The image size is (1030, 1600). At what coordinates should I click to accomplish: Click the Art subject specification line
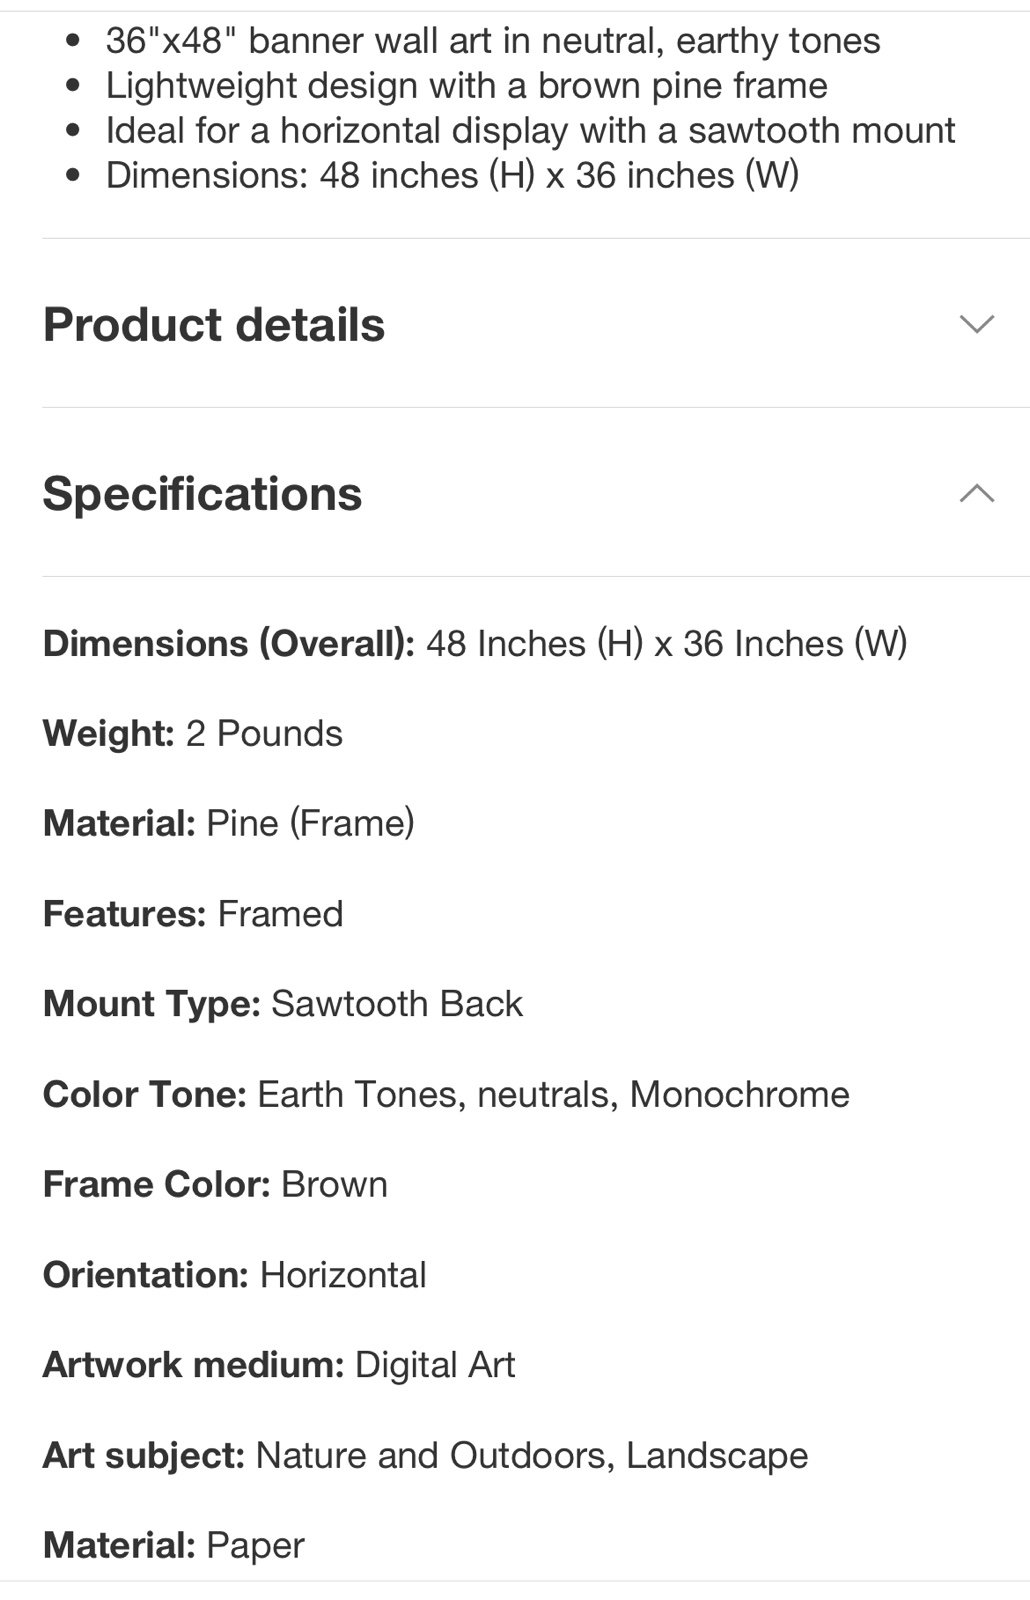point(425,1455)
